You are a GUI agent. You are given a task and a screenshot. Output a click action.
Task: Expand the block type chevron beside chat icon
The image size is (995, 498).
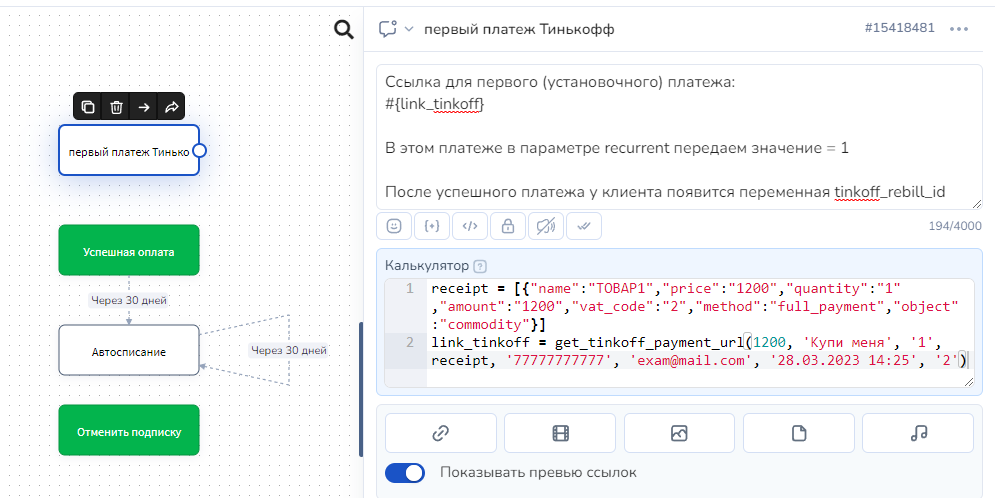tap(409, 29)
